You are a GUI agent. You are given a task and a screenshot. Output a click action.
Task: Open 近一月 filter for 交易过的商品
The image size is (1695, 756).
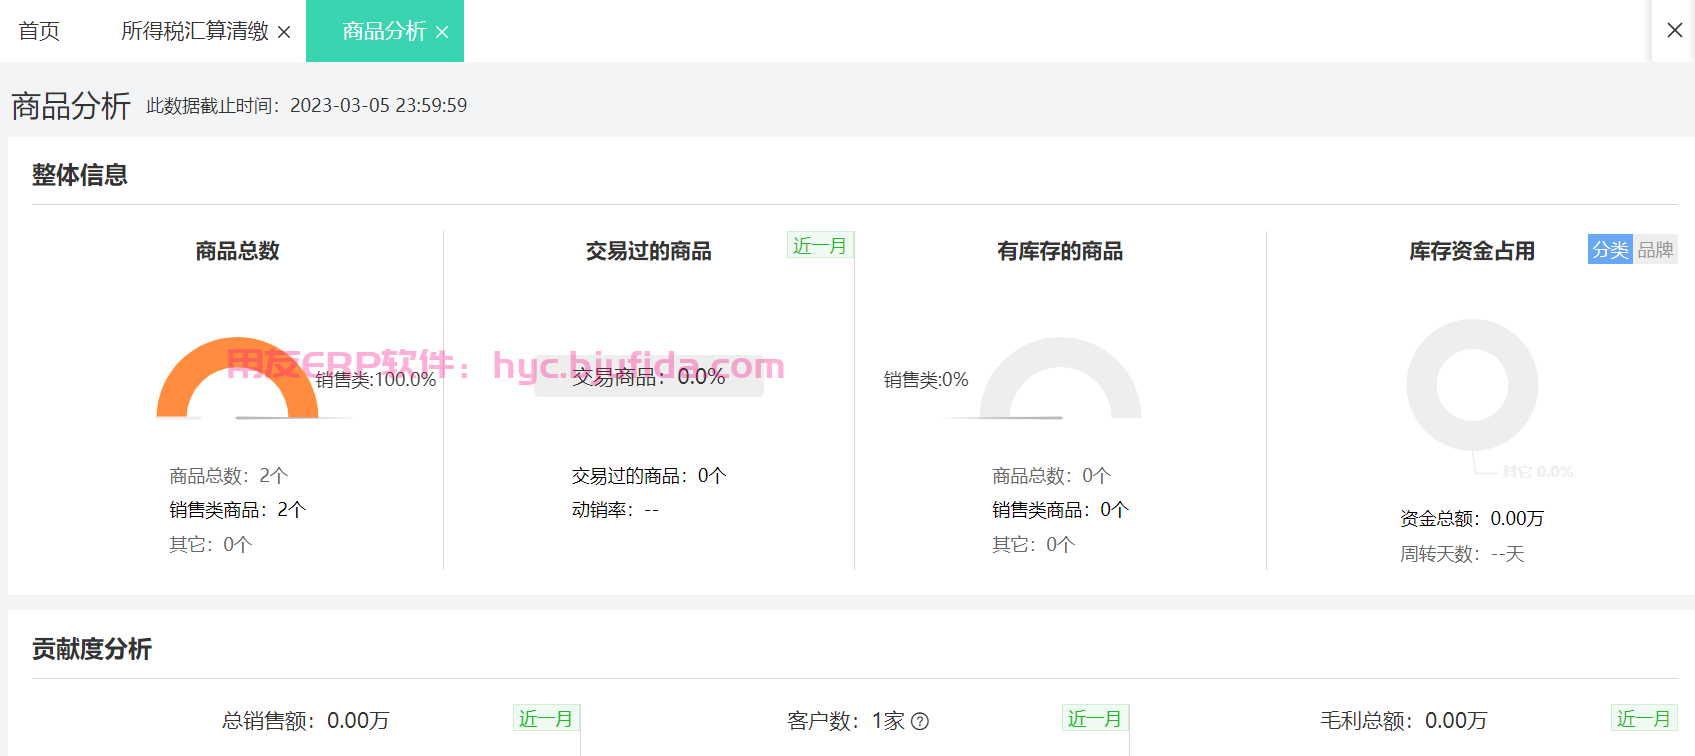pyautogui.click(x=820, y=245)
